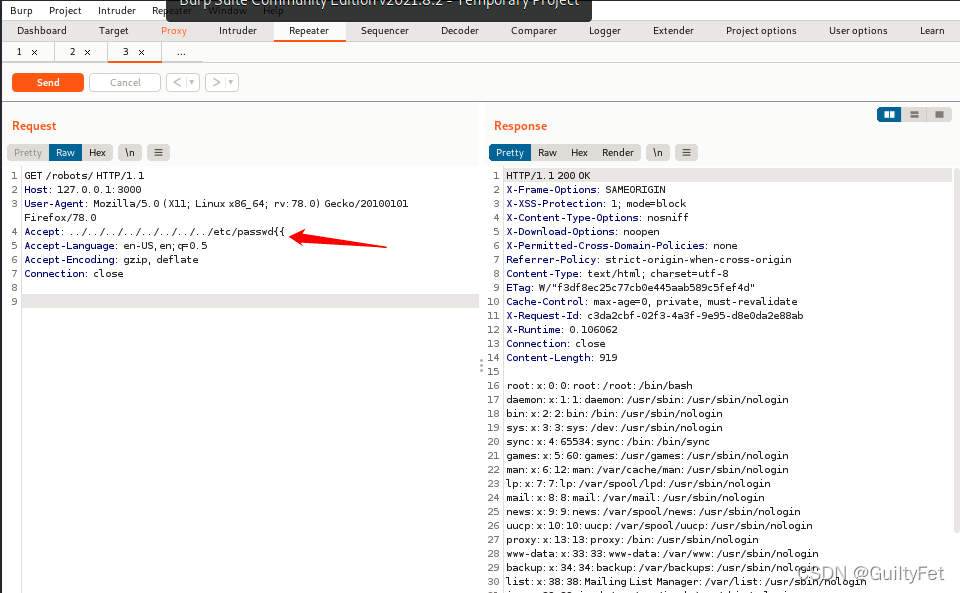Add a new Repeater tab via the ellipsis
960x593 pixels.
[181, 53]
